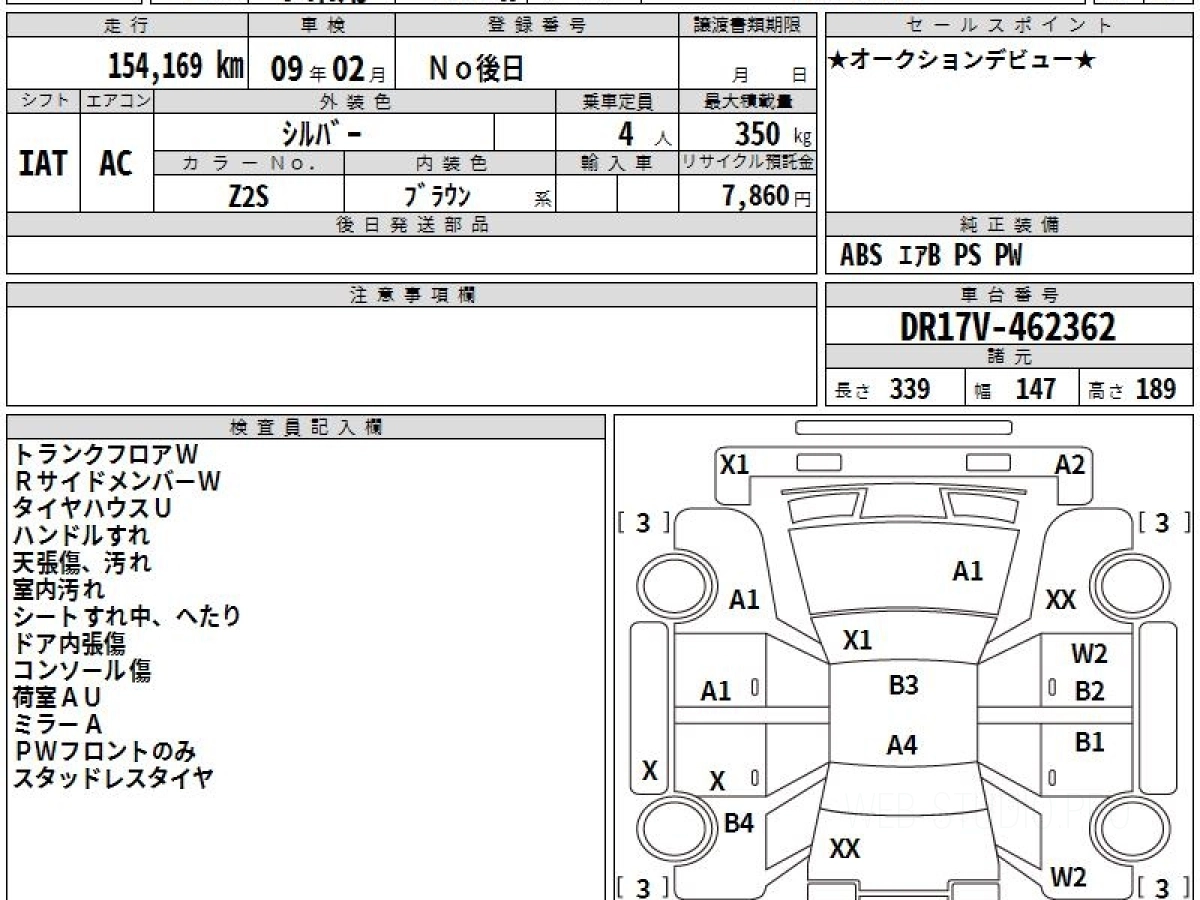
Task: Select the A4 damage mark on diagram
Action: (x=902, y=745)
